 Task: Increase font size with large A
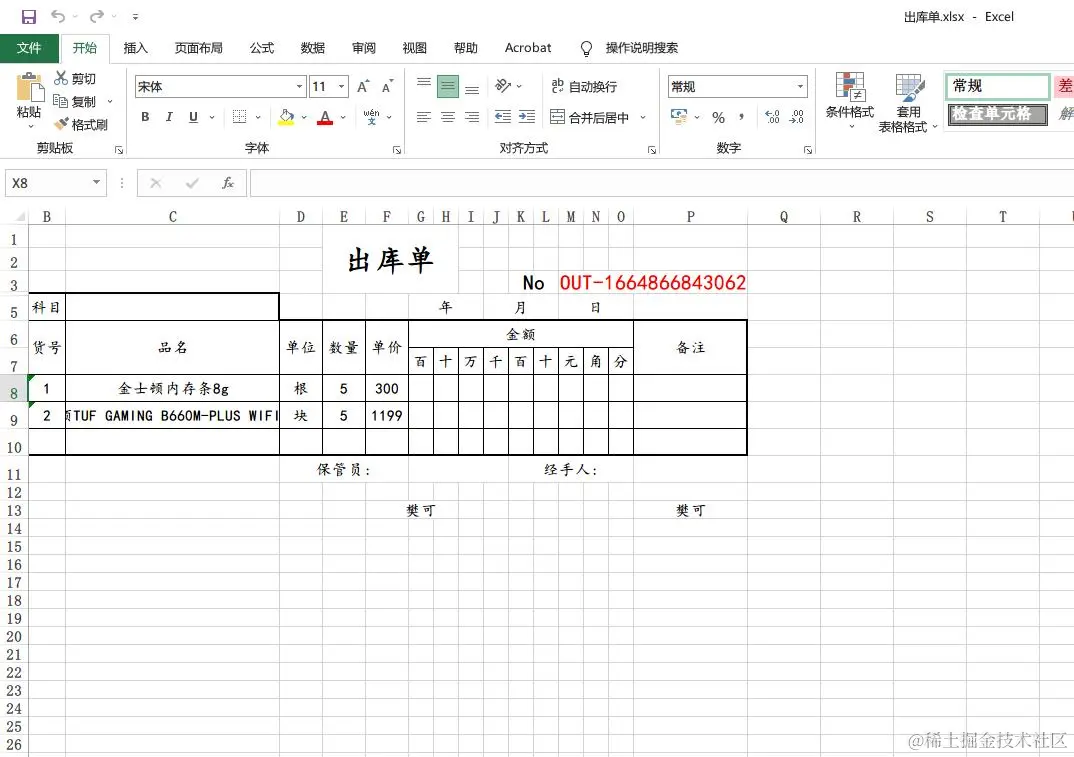[363, 86]
